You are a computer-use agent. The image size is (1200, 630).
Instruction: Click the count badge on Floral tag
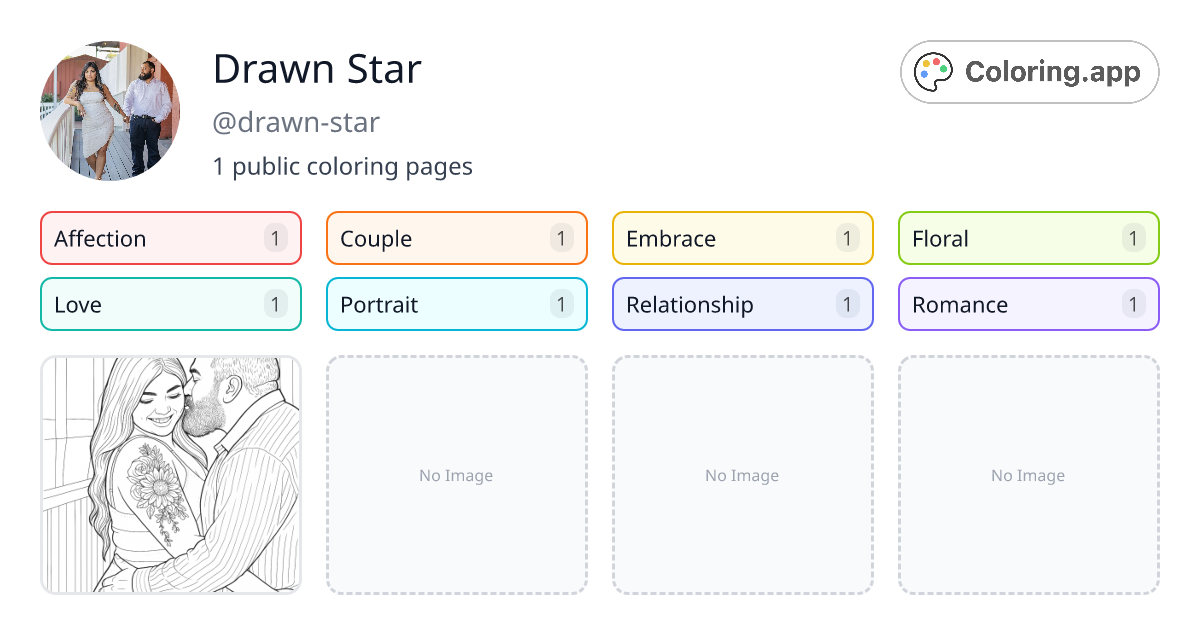(x=1134, y=238)
